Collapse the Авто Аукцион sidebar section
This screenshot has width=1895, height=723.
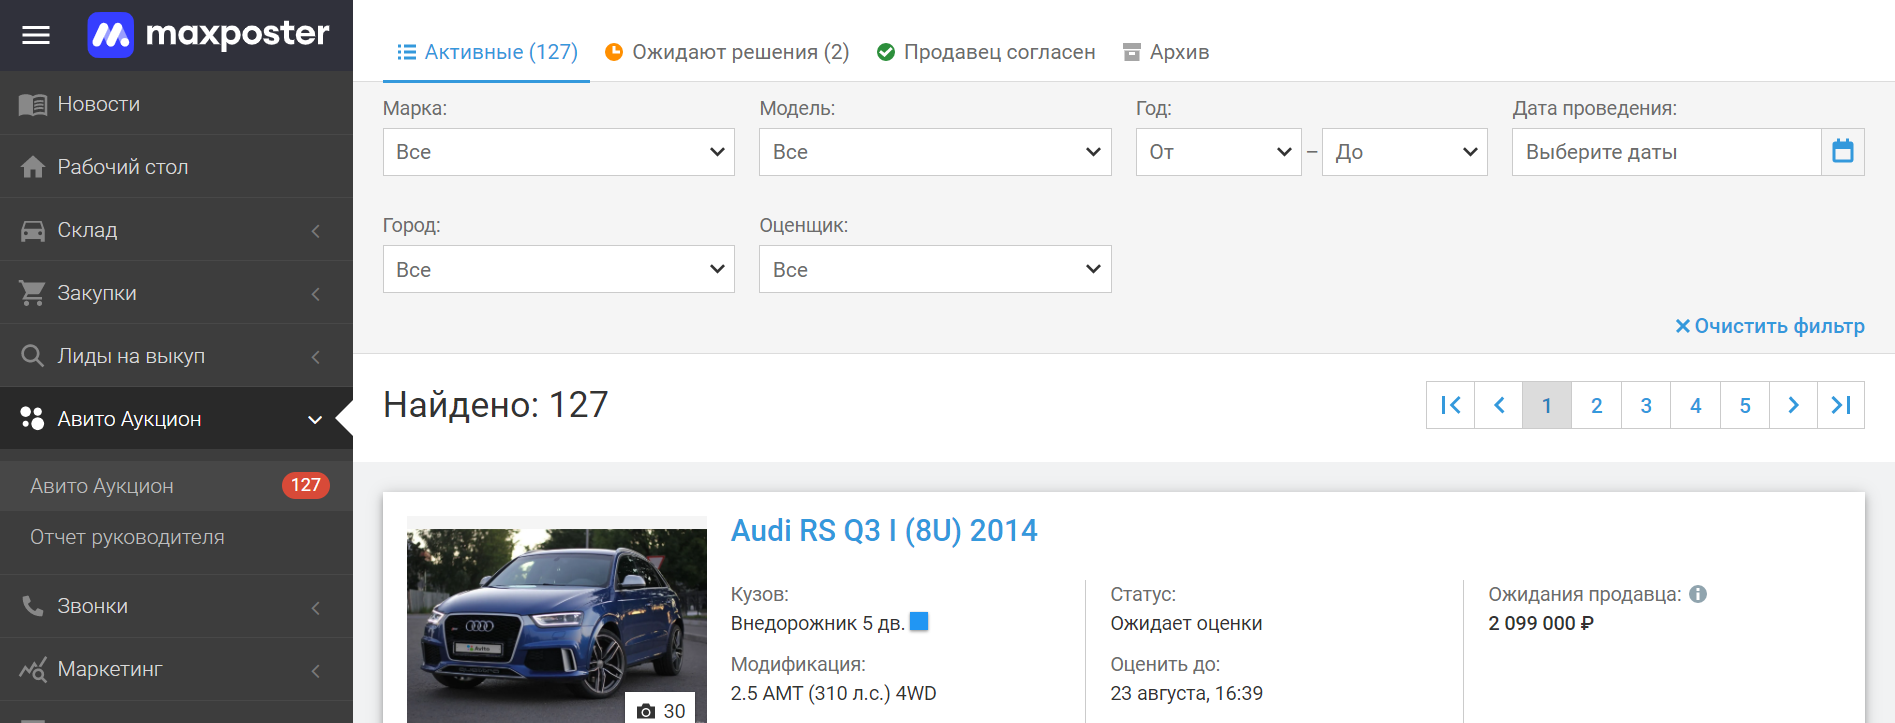[315, 420]
